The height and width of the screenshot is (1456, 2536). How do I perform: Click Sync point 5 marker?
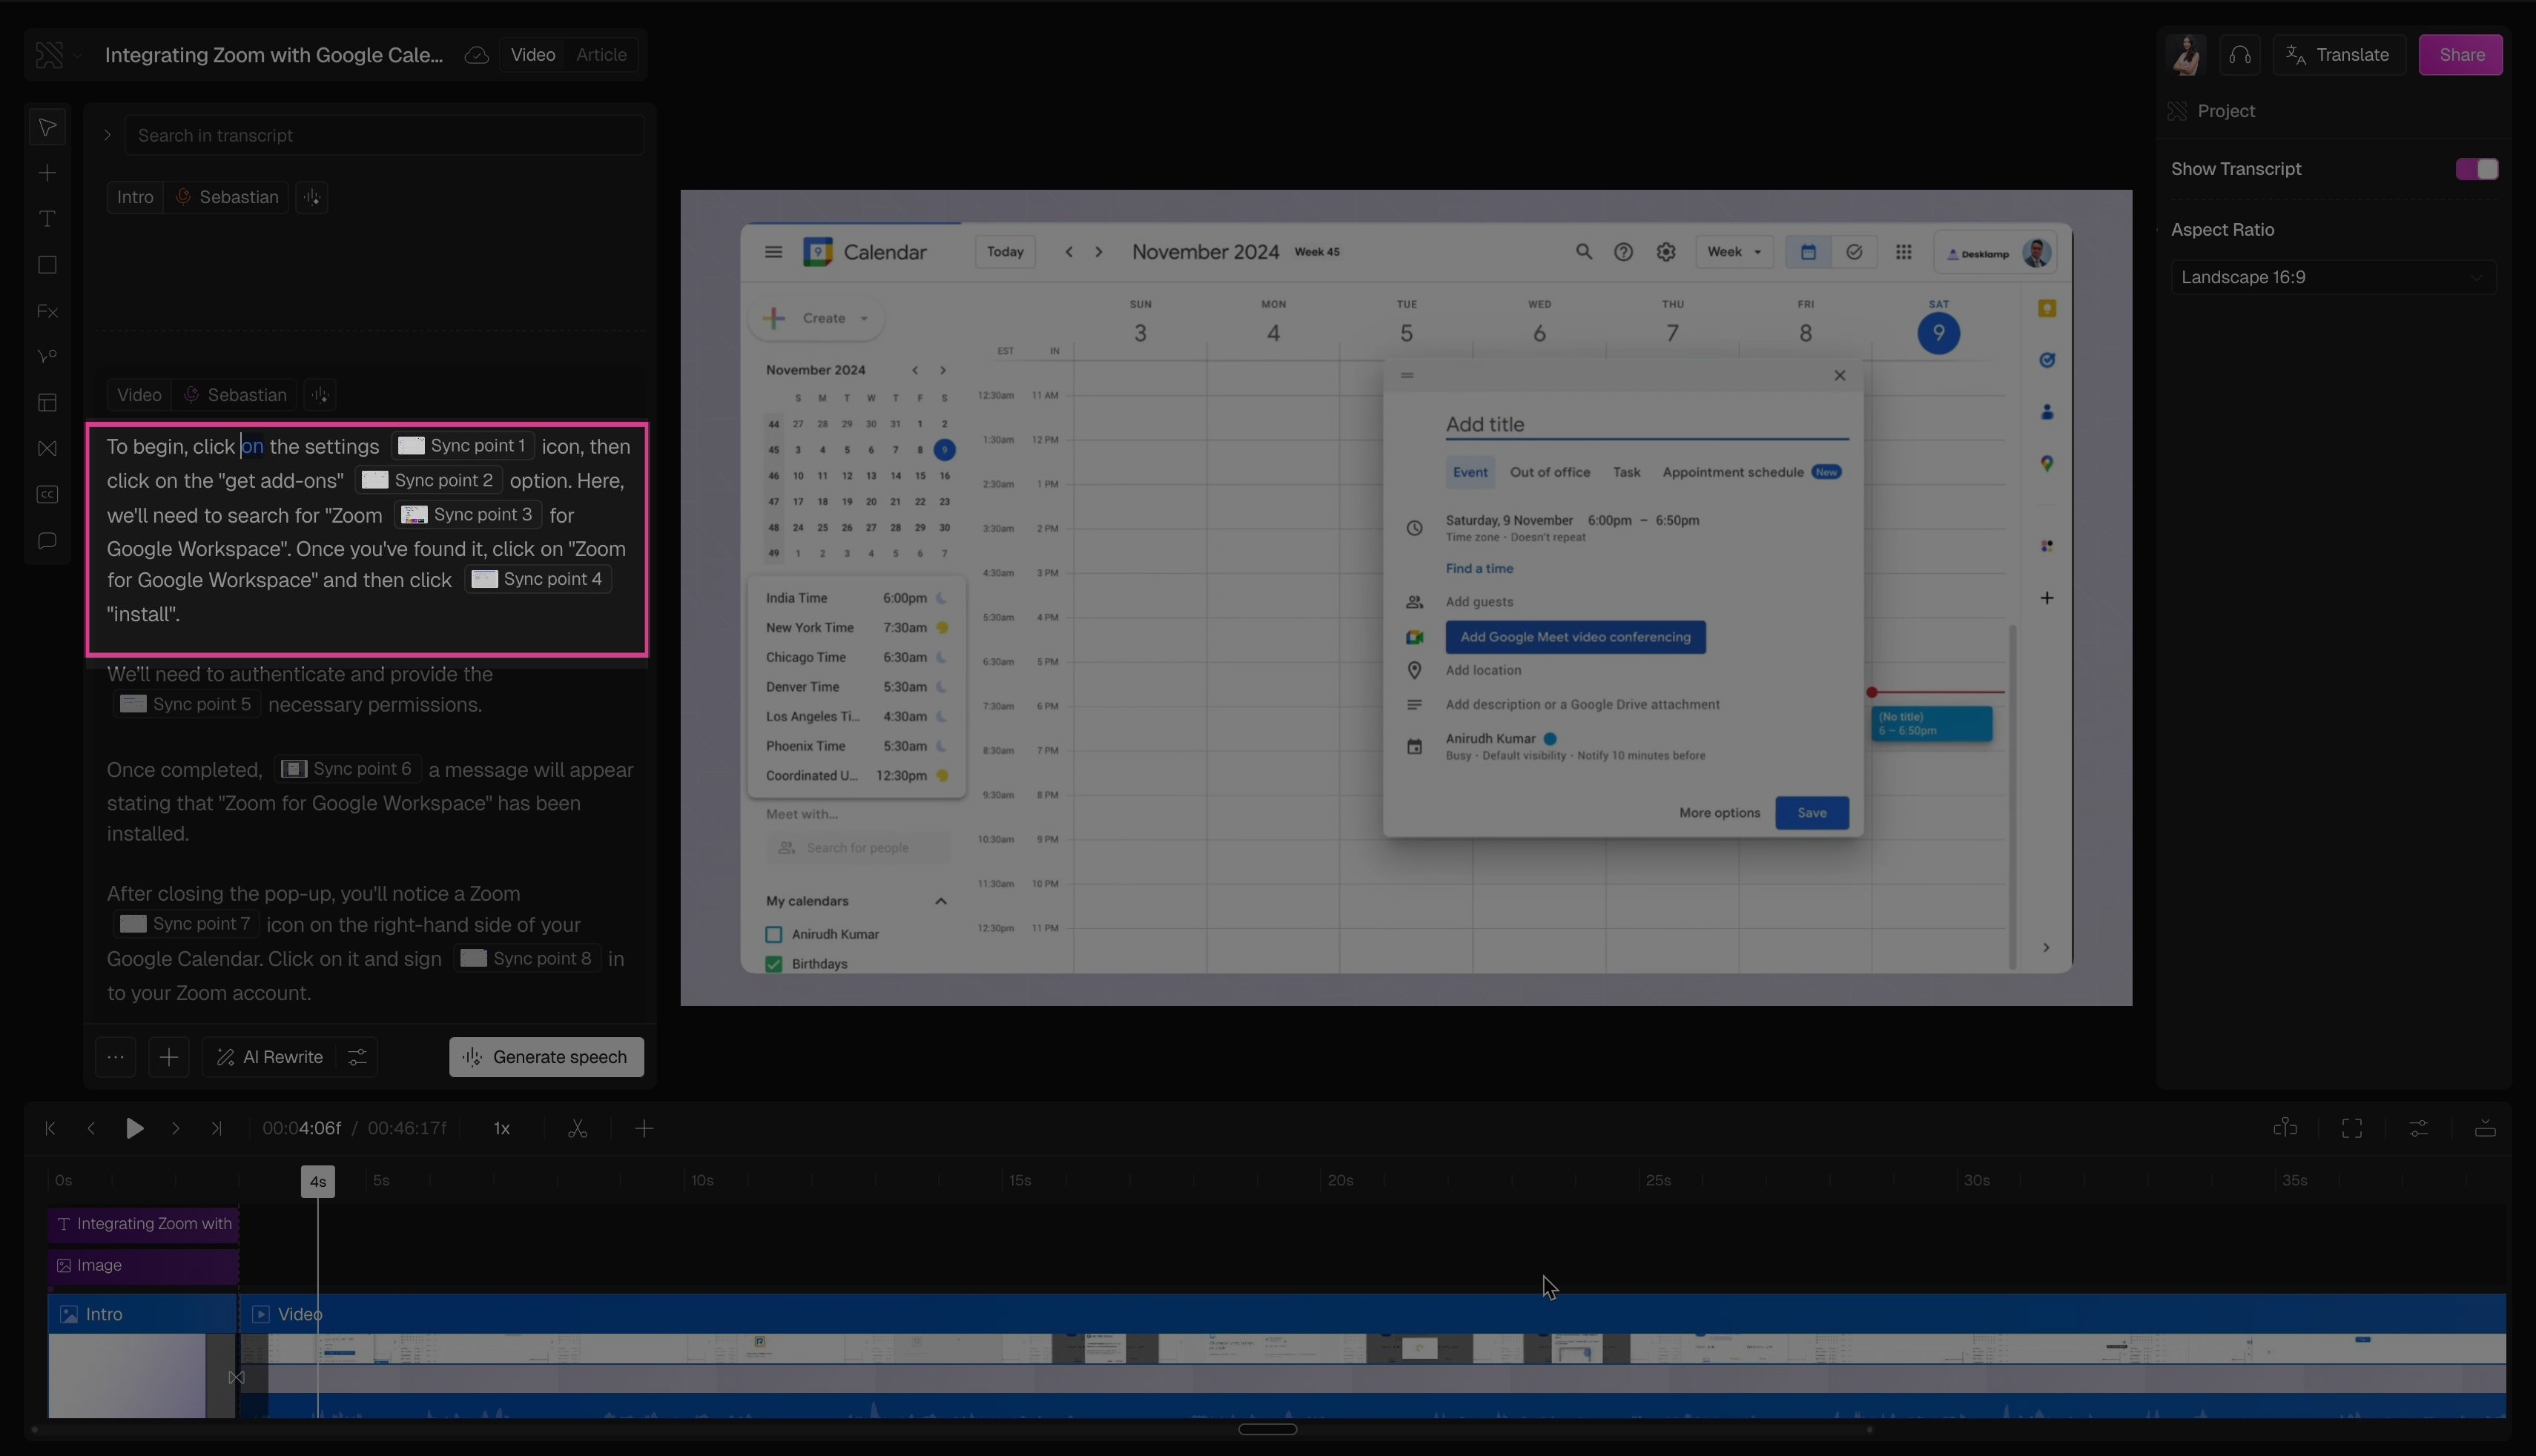click(x=186, y=704)
